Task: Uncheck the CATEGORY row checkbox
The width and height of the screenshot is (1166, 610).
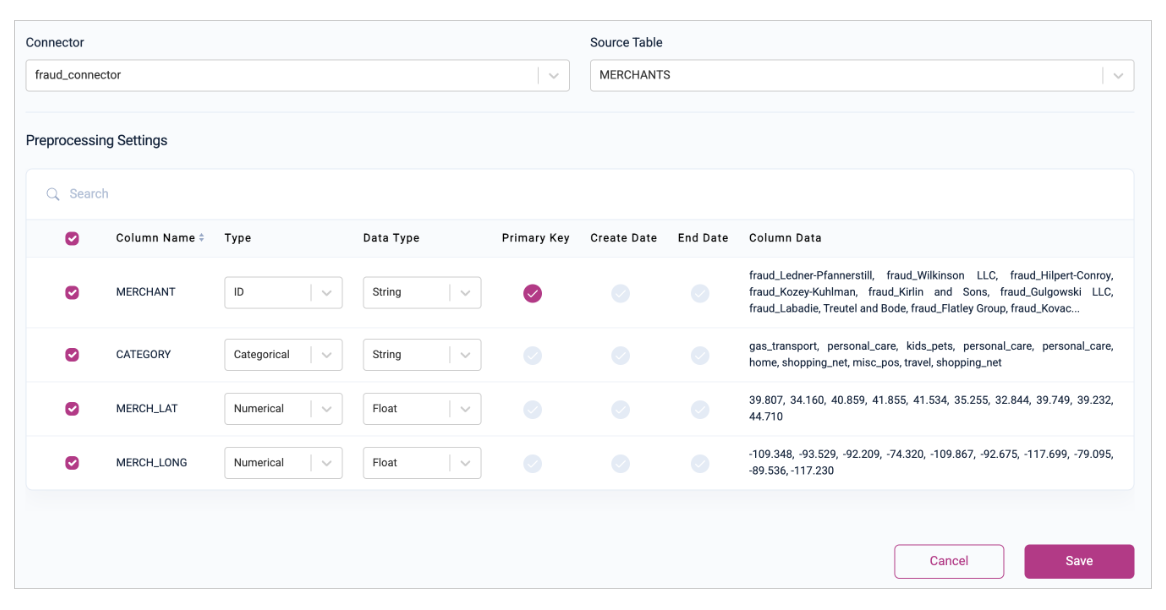Action: coord(72,355)
